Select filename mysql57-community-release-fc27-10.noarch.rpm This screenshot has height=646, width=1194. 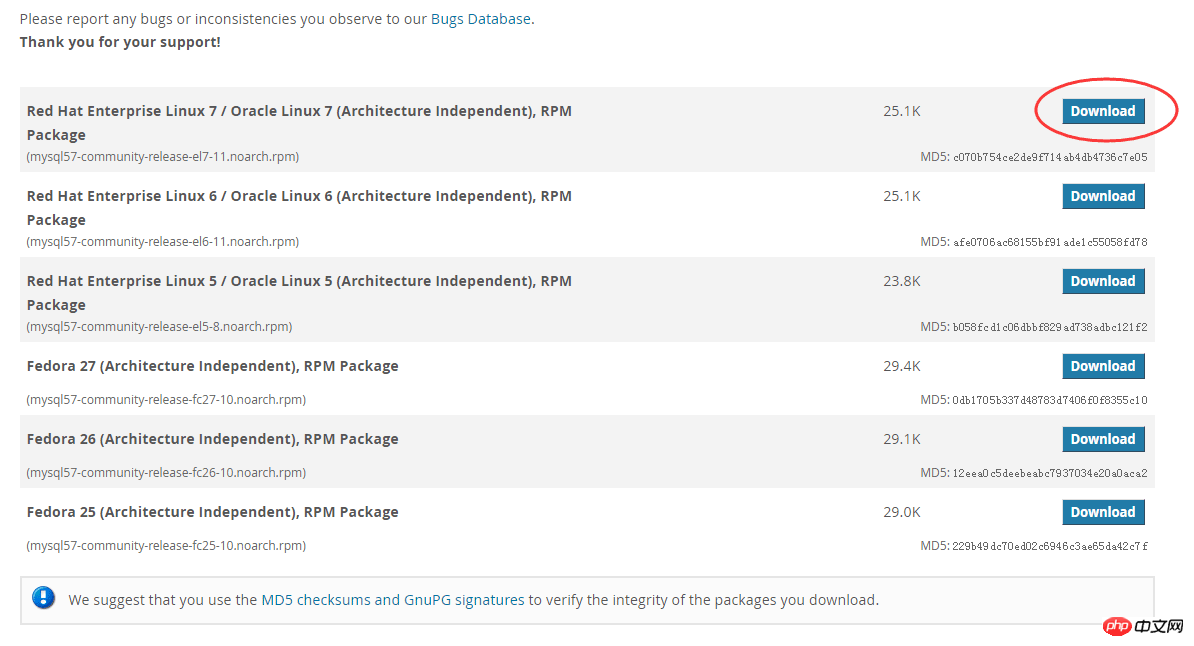(x=166, y=400)
